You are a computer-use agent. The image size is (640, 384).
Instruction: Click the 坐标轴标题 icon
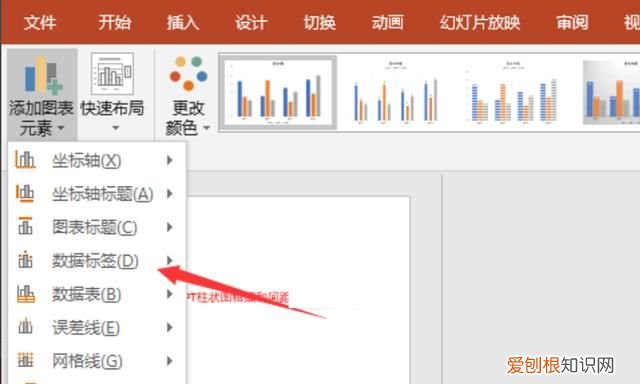coord(25,193)
